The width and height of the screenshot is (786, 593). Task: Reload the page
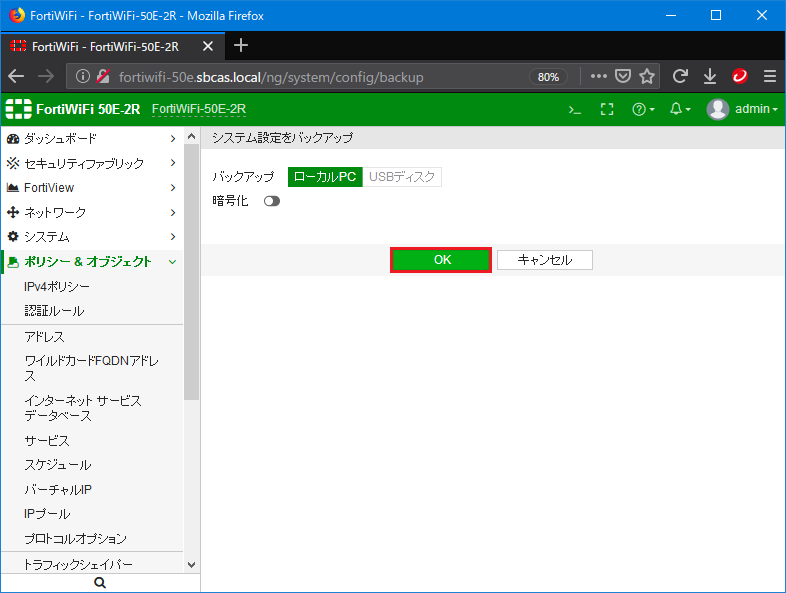(680, 77)
